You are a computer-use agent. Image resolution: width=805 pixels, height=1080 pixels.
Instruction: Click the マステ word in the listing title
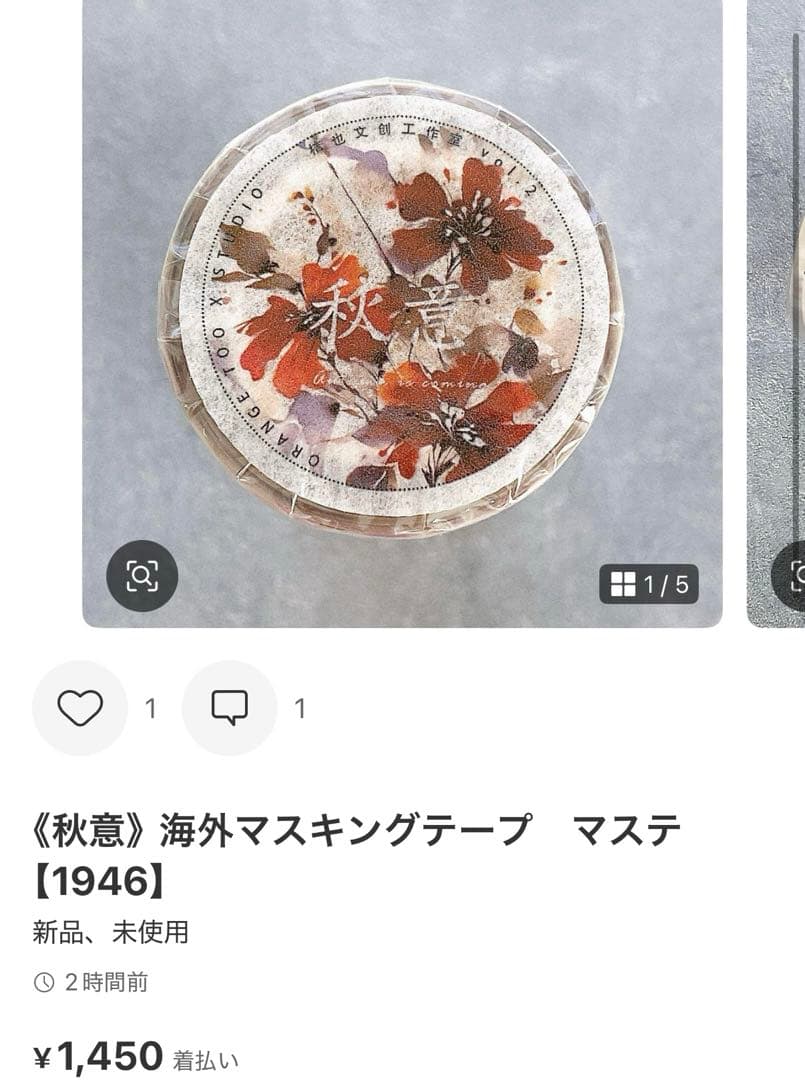pyautogui.click(x=627, y=829)
